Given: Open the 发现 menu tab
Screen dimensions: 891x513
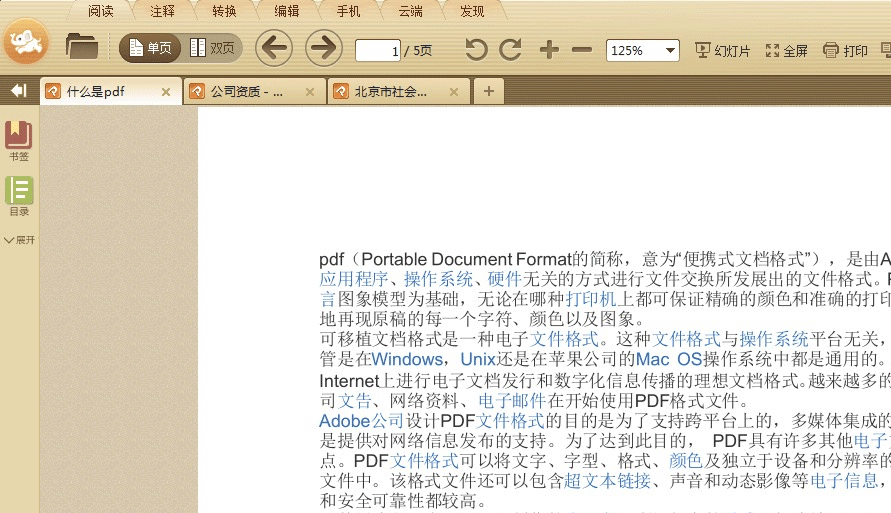Looking at the screenshot, I should coord(472,11).
